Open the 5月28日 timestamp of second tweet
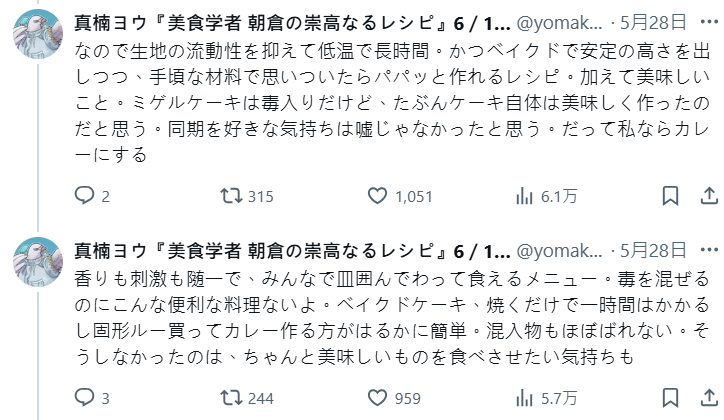 point(653,248)
